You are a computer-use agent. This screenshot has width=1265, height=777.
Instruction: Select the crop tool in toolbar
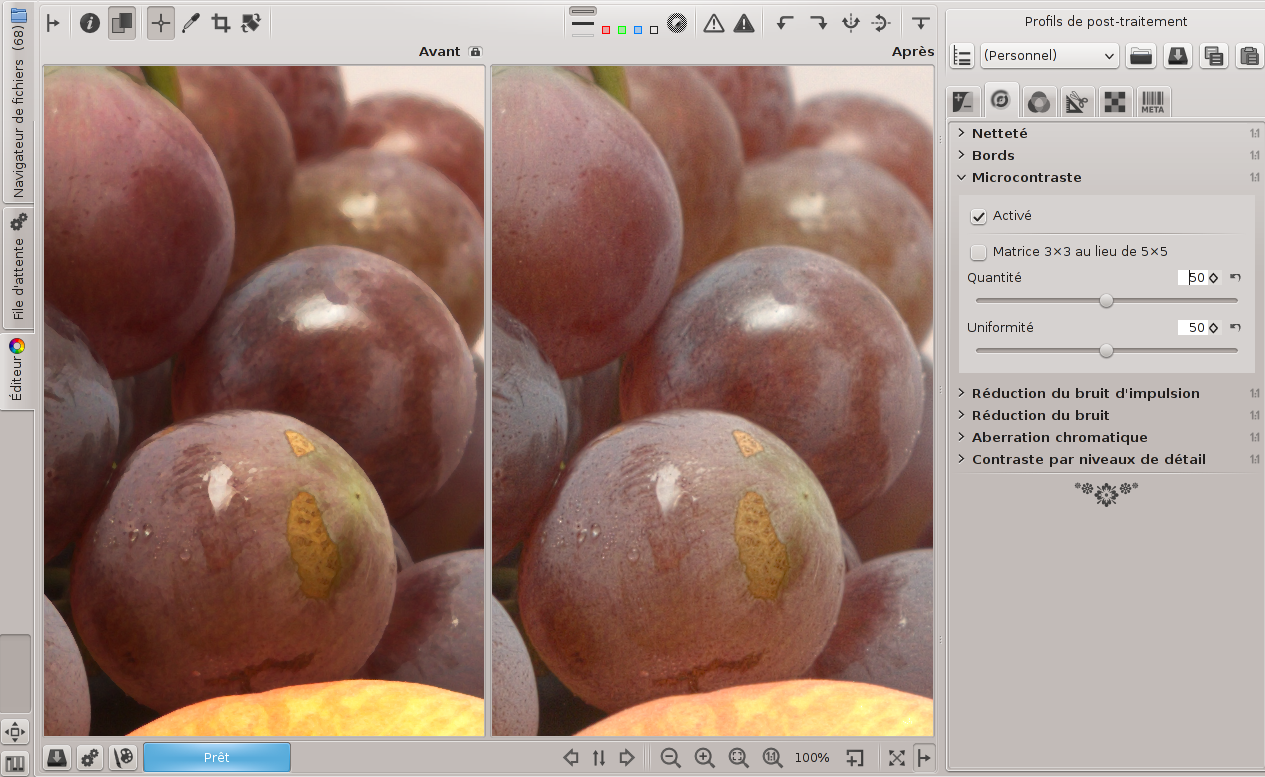click(221, 23)
